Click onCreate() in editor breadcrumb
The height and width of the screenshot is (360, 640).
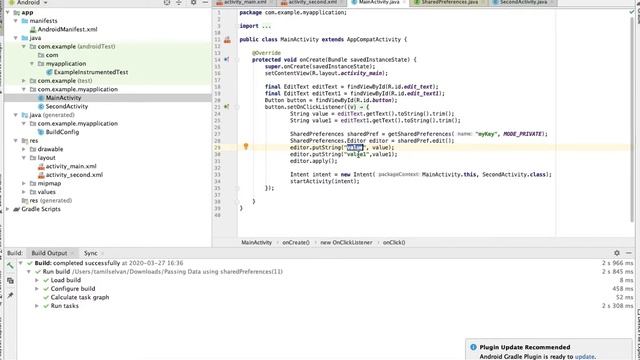tap(296, 243)
